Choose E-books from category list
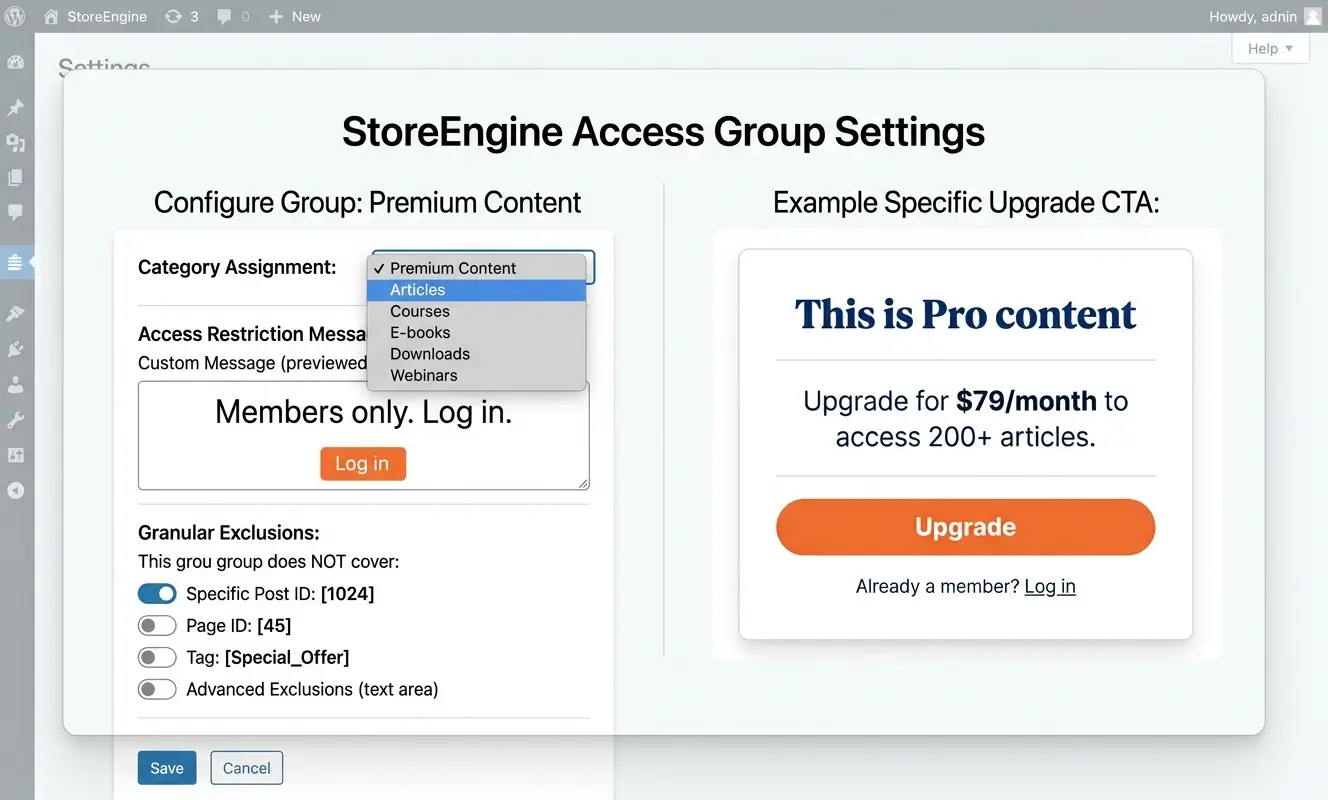The width and height of the screenshot is (1328, 800). (x=476, y=332)
